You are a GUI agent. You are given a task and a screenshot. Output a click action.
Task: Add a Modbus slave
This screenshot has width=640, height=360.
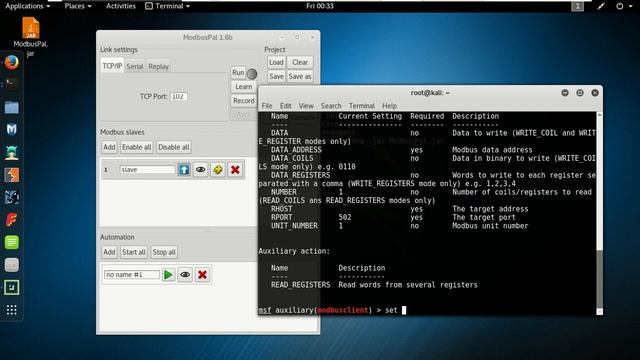pos(109,147)
